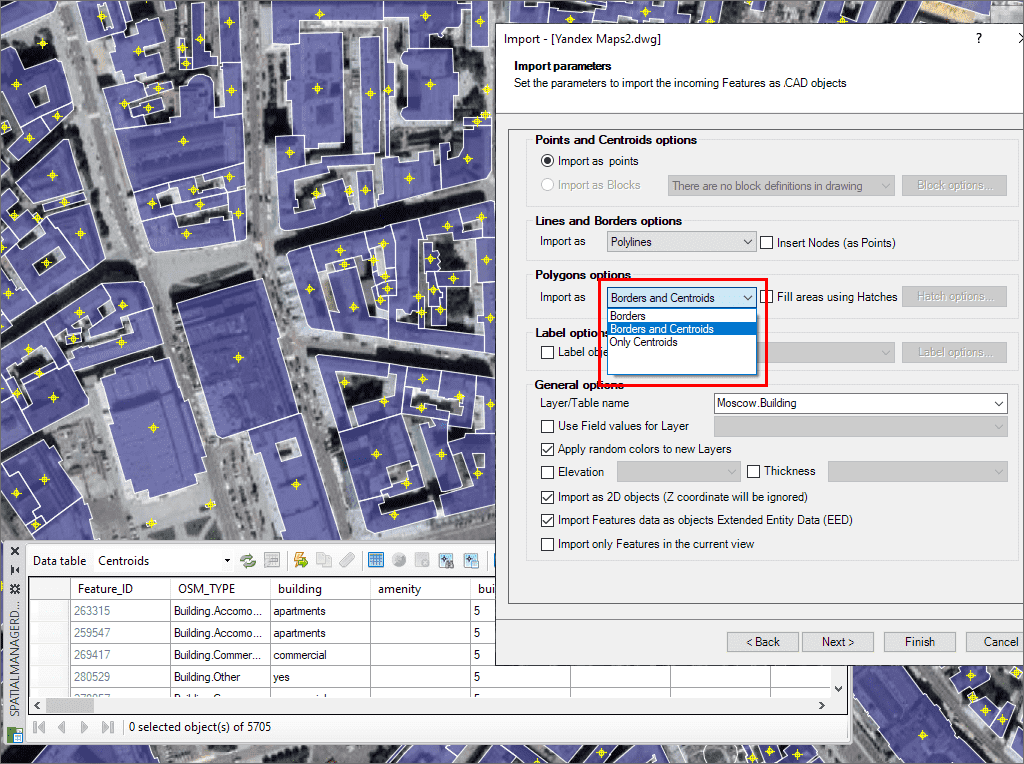Image resolution: width=1024 pixels, height=764 pixels.
Task: Click the auto-hide pin icon of Spatial Manager panel
Action: [x=14, y=570]
